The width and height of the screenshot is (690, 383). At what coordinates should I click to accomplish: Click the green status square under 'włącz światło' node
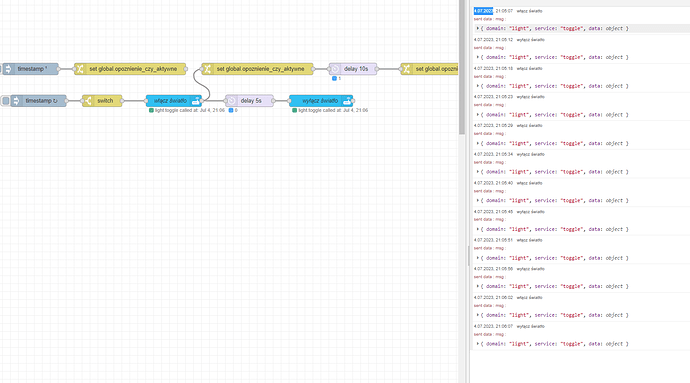[x=151, y=110]
